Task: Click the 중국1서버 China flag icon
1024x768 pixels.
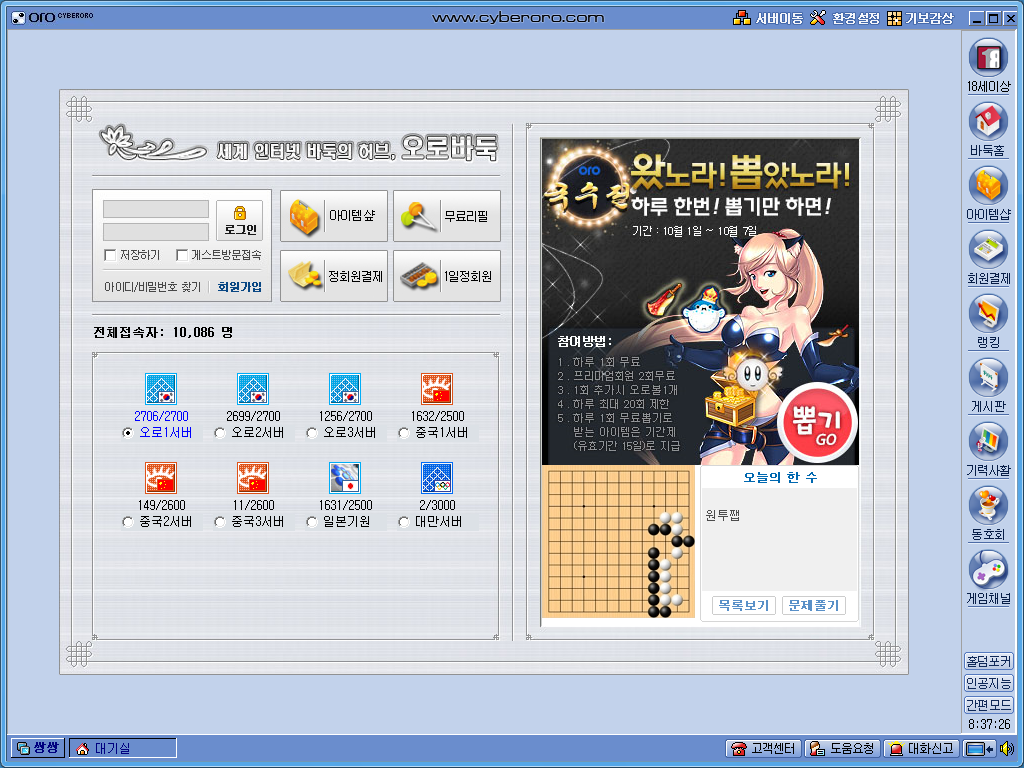Action: coord(437,389)
